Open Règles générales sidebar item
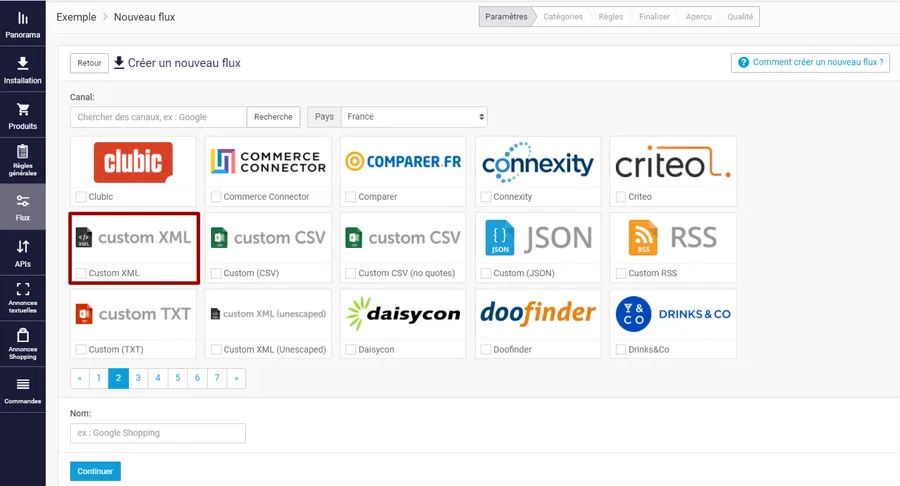This screenshot has height=486, width=900. tap(22, 161)
